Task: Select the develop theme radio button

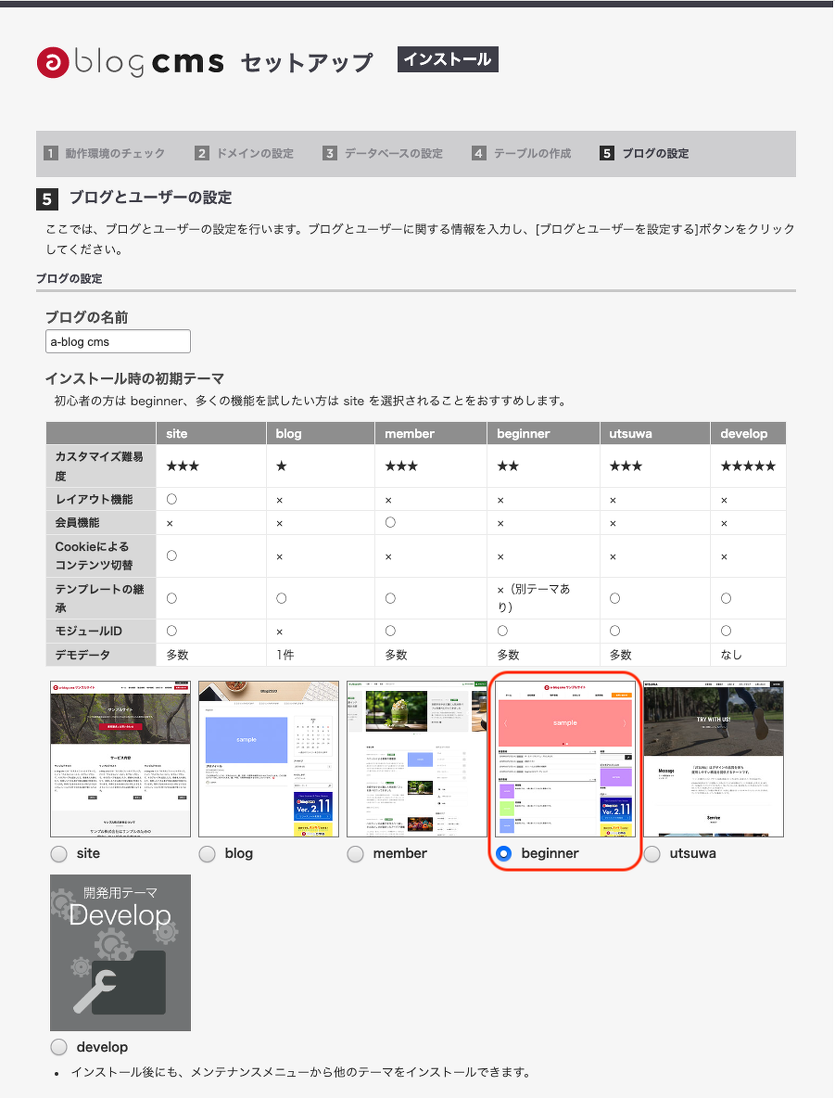Action: 59,1047
